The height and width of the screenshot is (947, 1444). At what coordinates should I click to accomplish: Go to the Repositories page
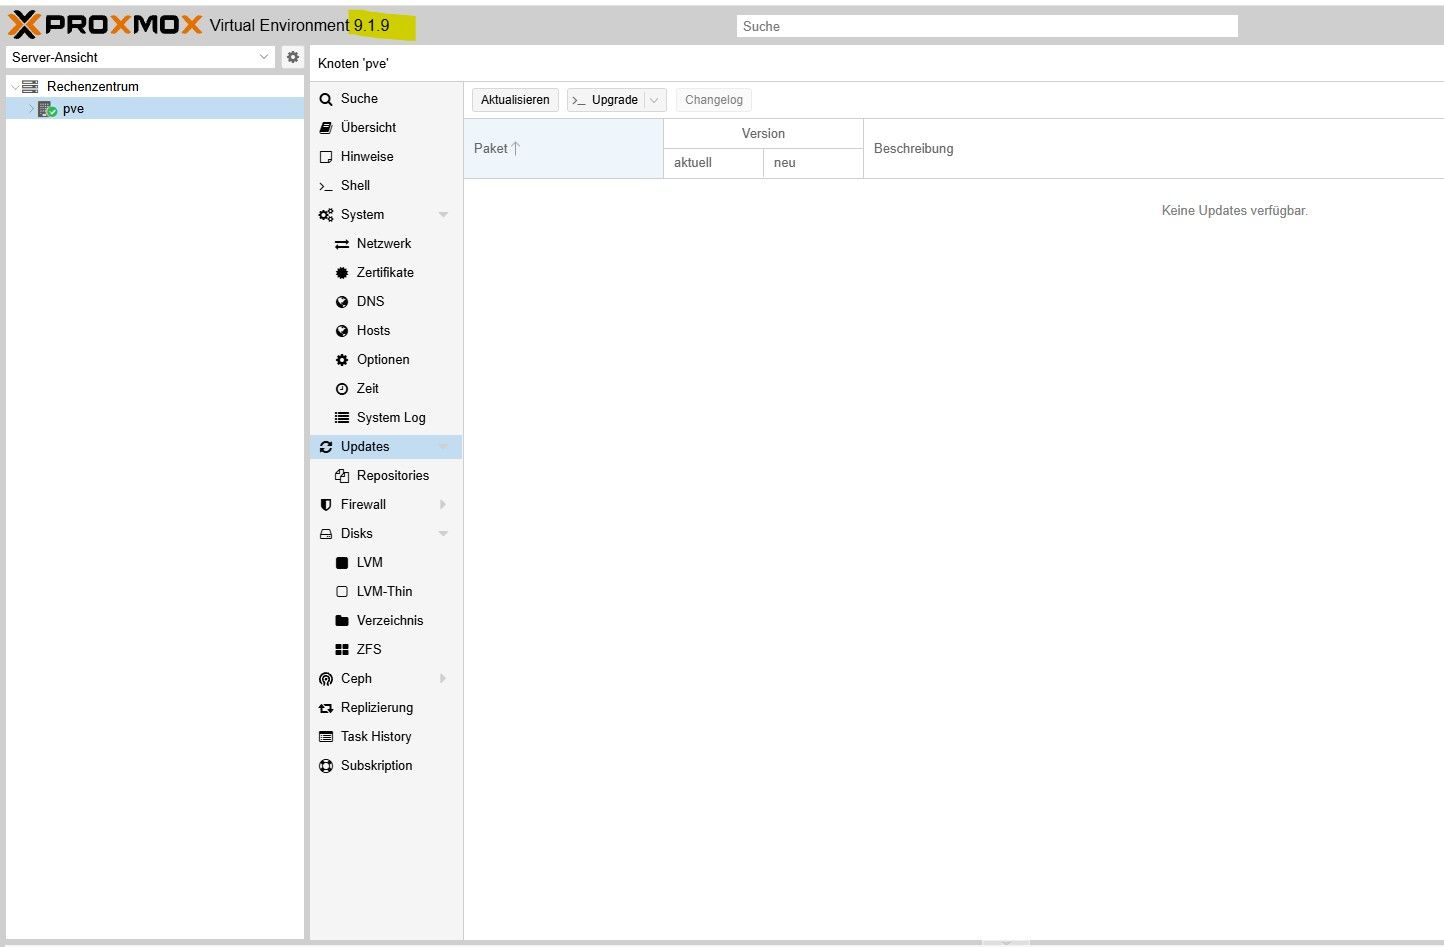tap(386, 476)
